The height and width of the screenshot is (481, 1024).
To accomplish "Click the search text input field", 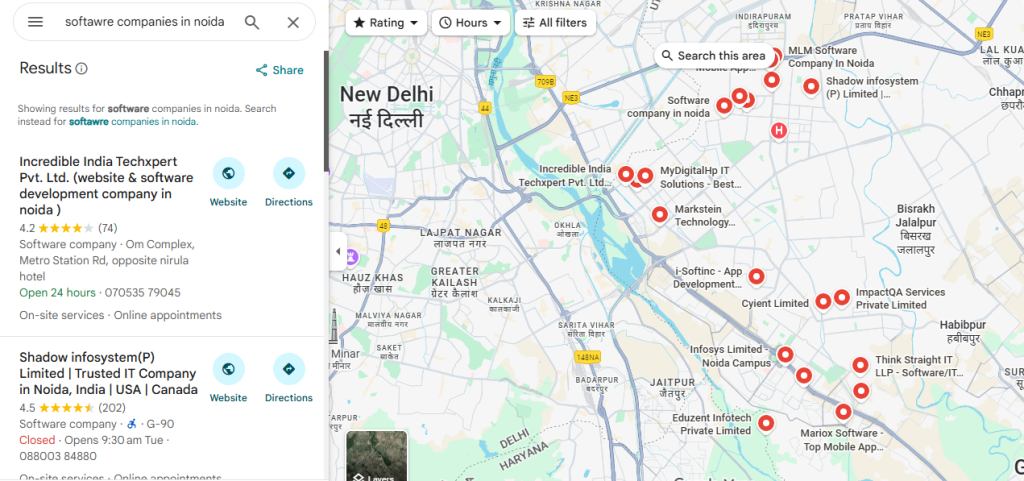I will 144,22.
